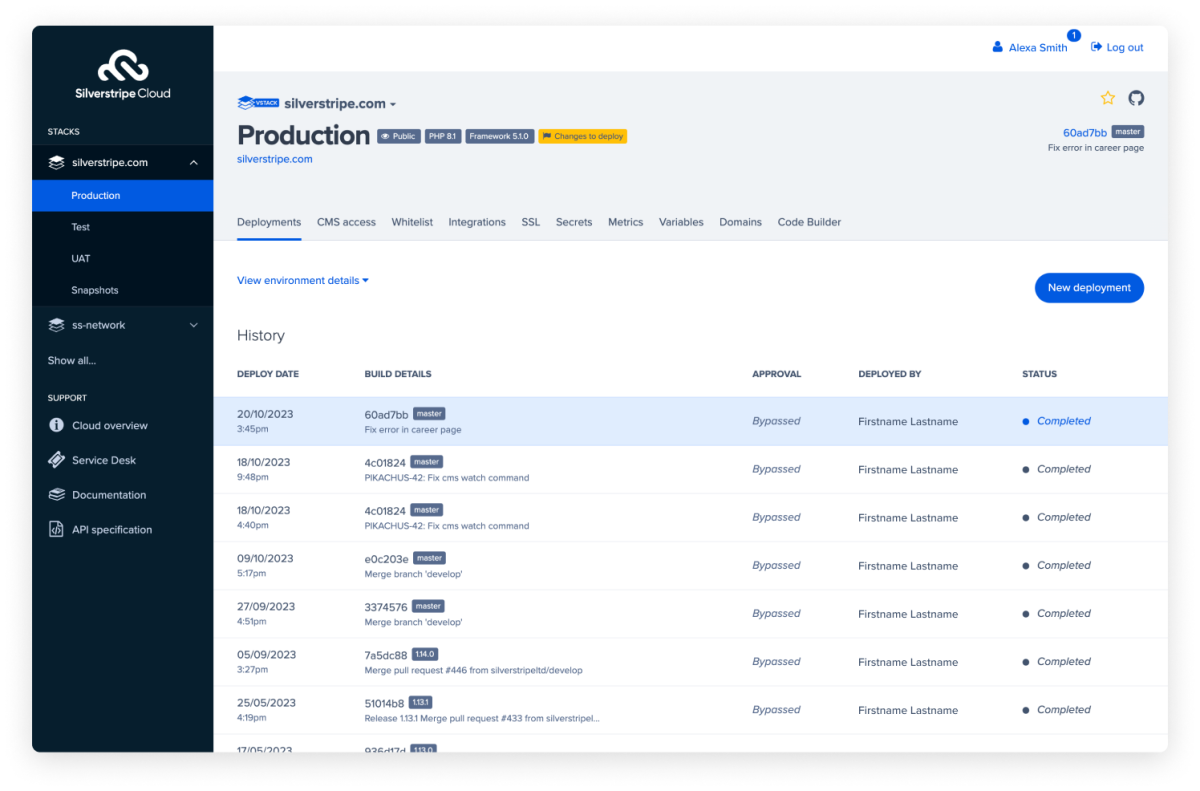This screenshot has height=791, width=1200.
Task: Open Cloud overview in sidebar
Action: point(110,425)
